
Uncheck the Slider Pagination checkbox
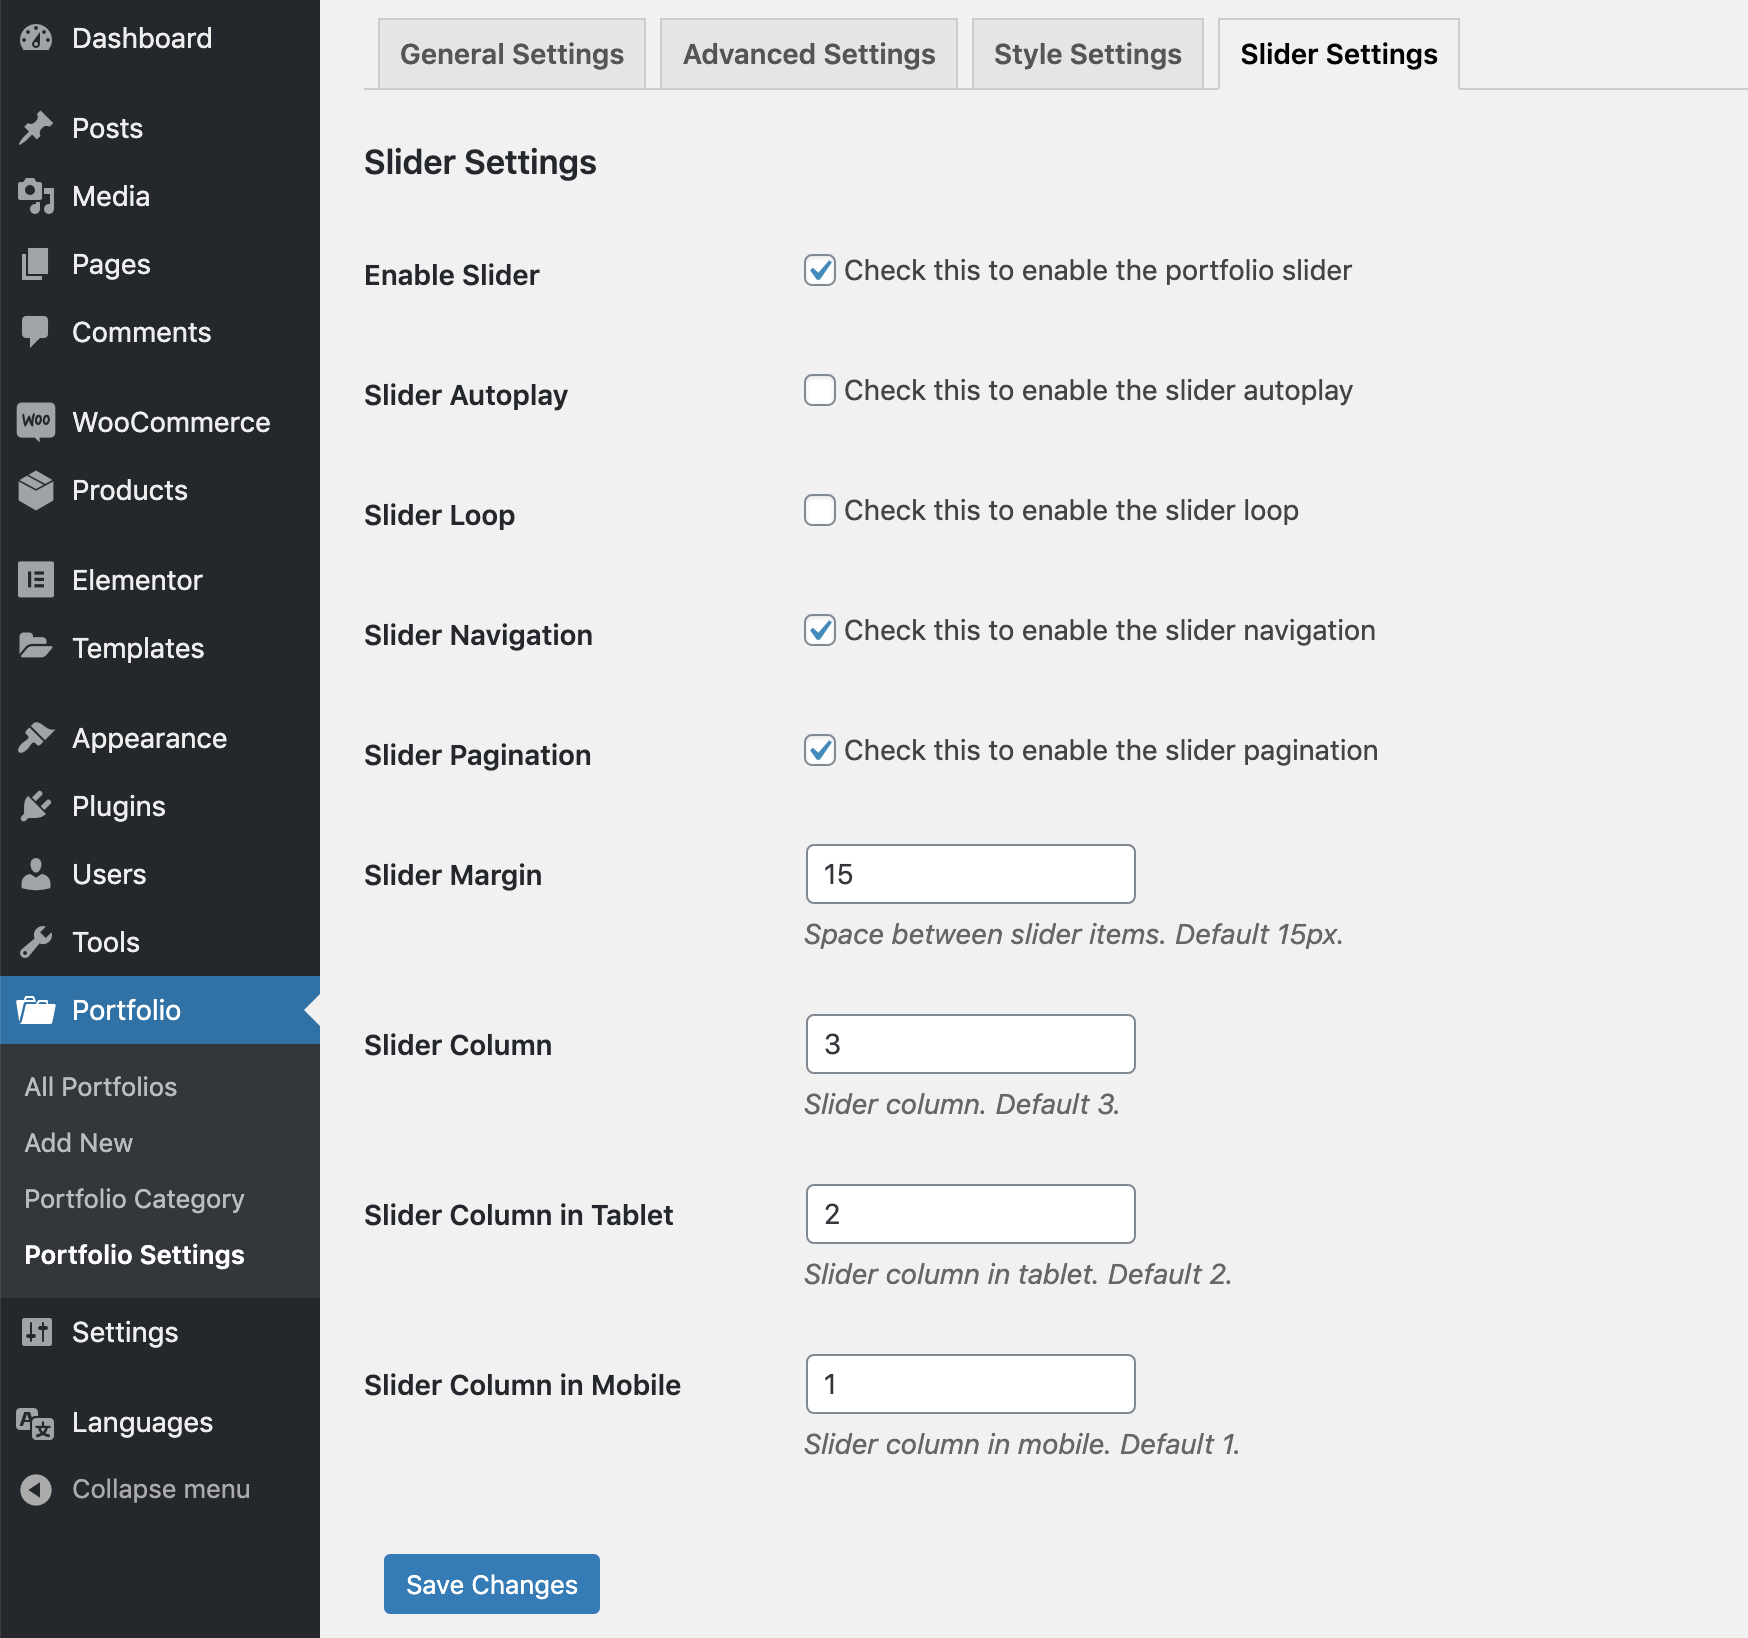(820, 750)
